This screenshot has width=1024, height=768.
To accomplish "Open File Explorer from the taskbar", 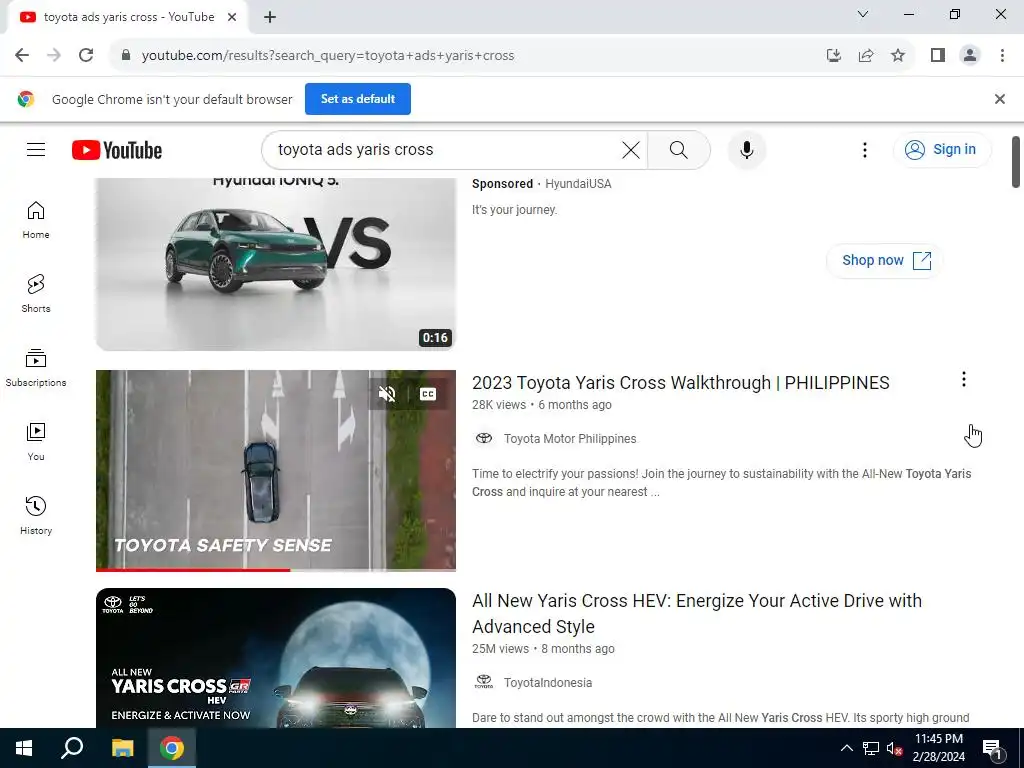I will pyautogui.click(x=122, y=748).
